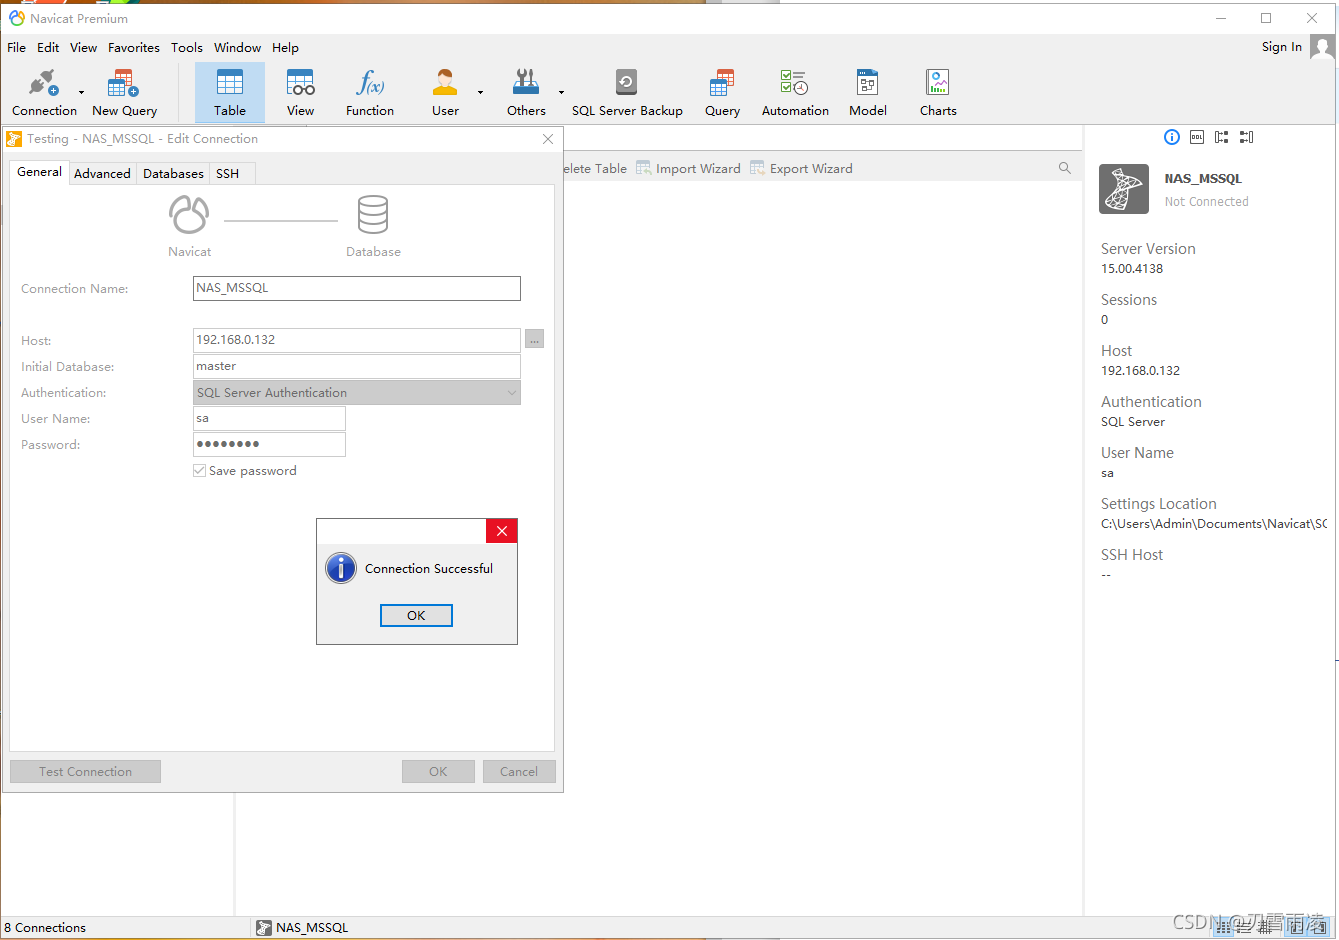Click the search magnifier in object toolbar

(x=1065, y=168)
